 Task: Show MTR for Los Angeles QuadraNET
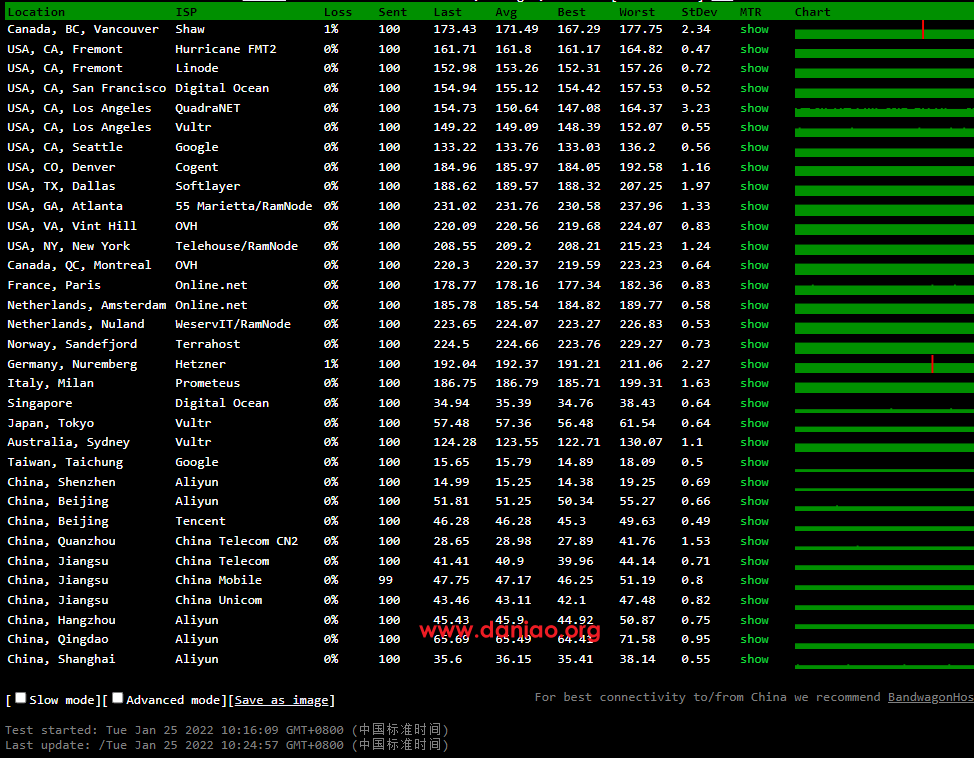[754, 108]
